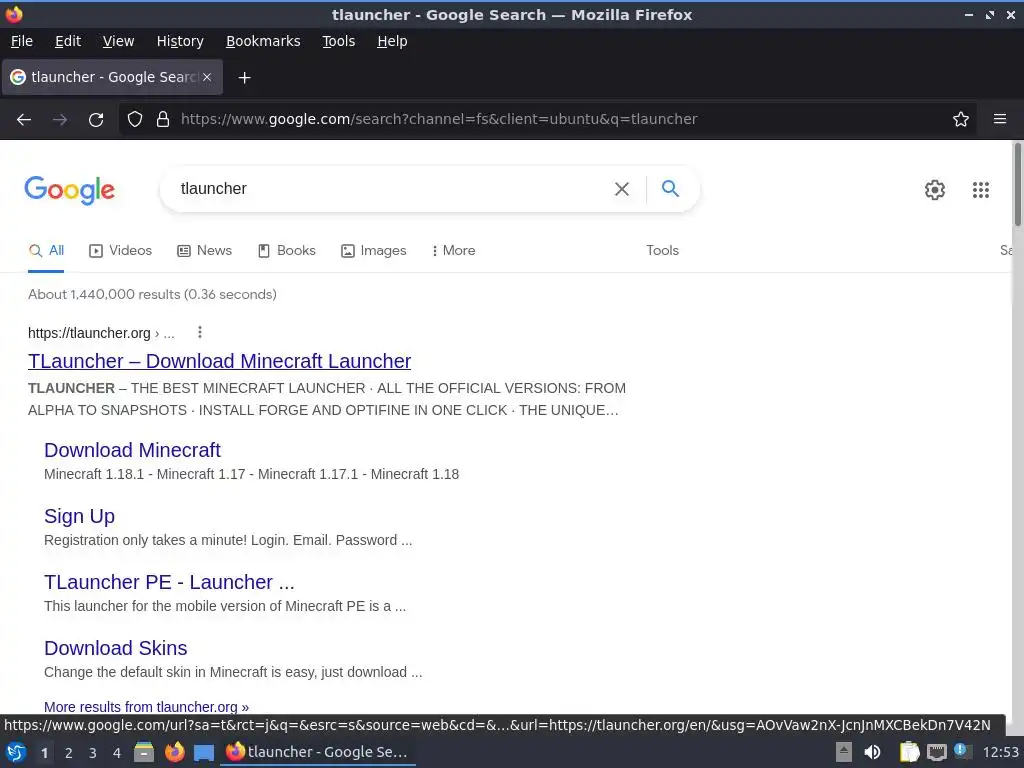This screenshot has height=768, width=1024.
Task: Switch to virtual desktop 4
Action: pos(117,753)
